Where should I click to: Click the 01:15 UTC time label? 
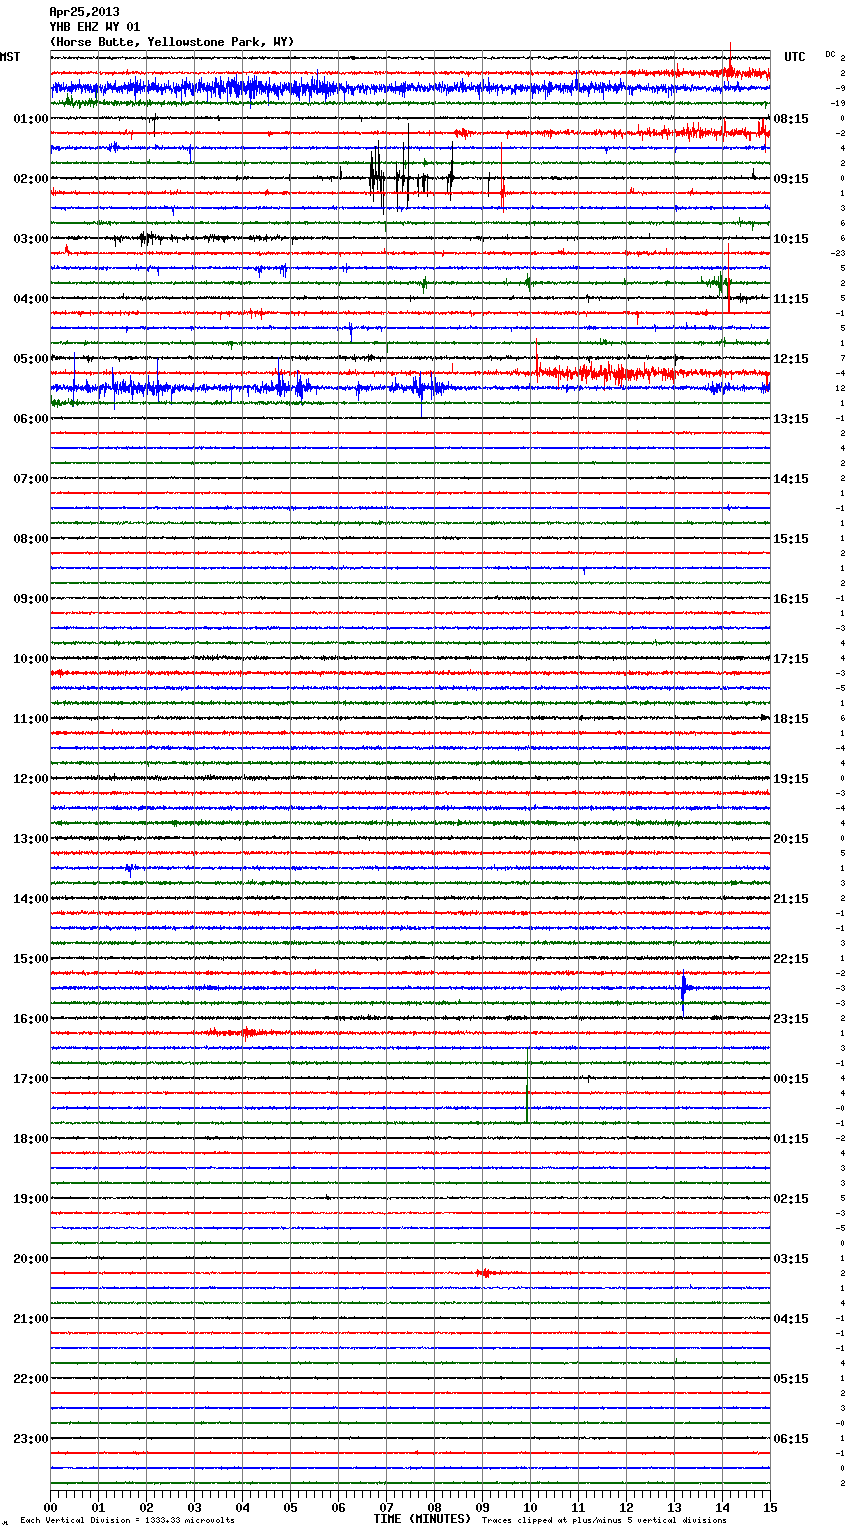point(791,1139)
